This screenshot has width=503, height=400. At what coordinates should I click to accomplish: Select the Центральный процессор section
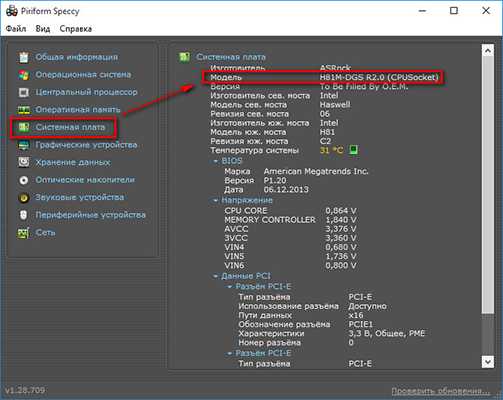tap(86, 92)
